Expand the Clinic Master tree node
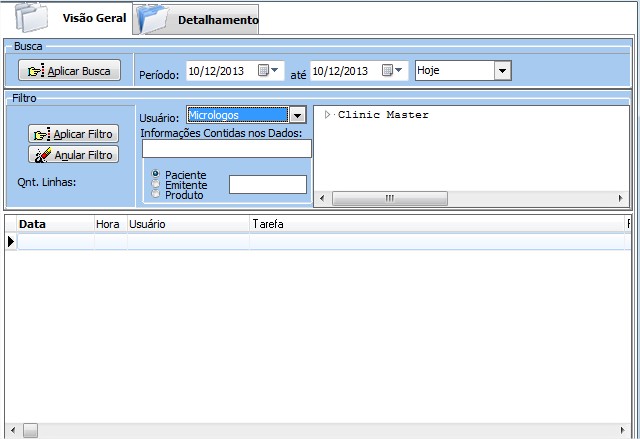 click(x=327, y=115)
